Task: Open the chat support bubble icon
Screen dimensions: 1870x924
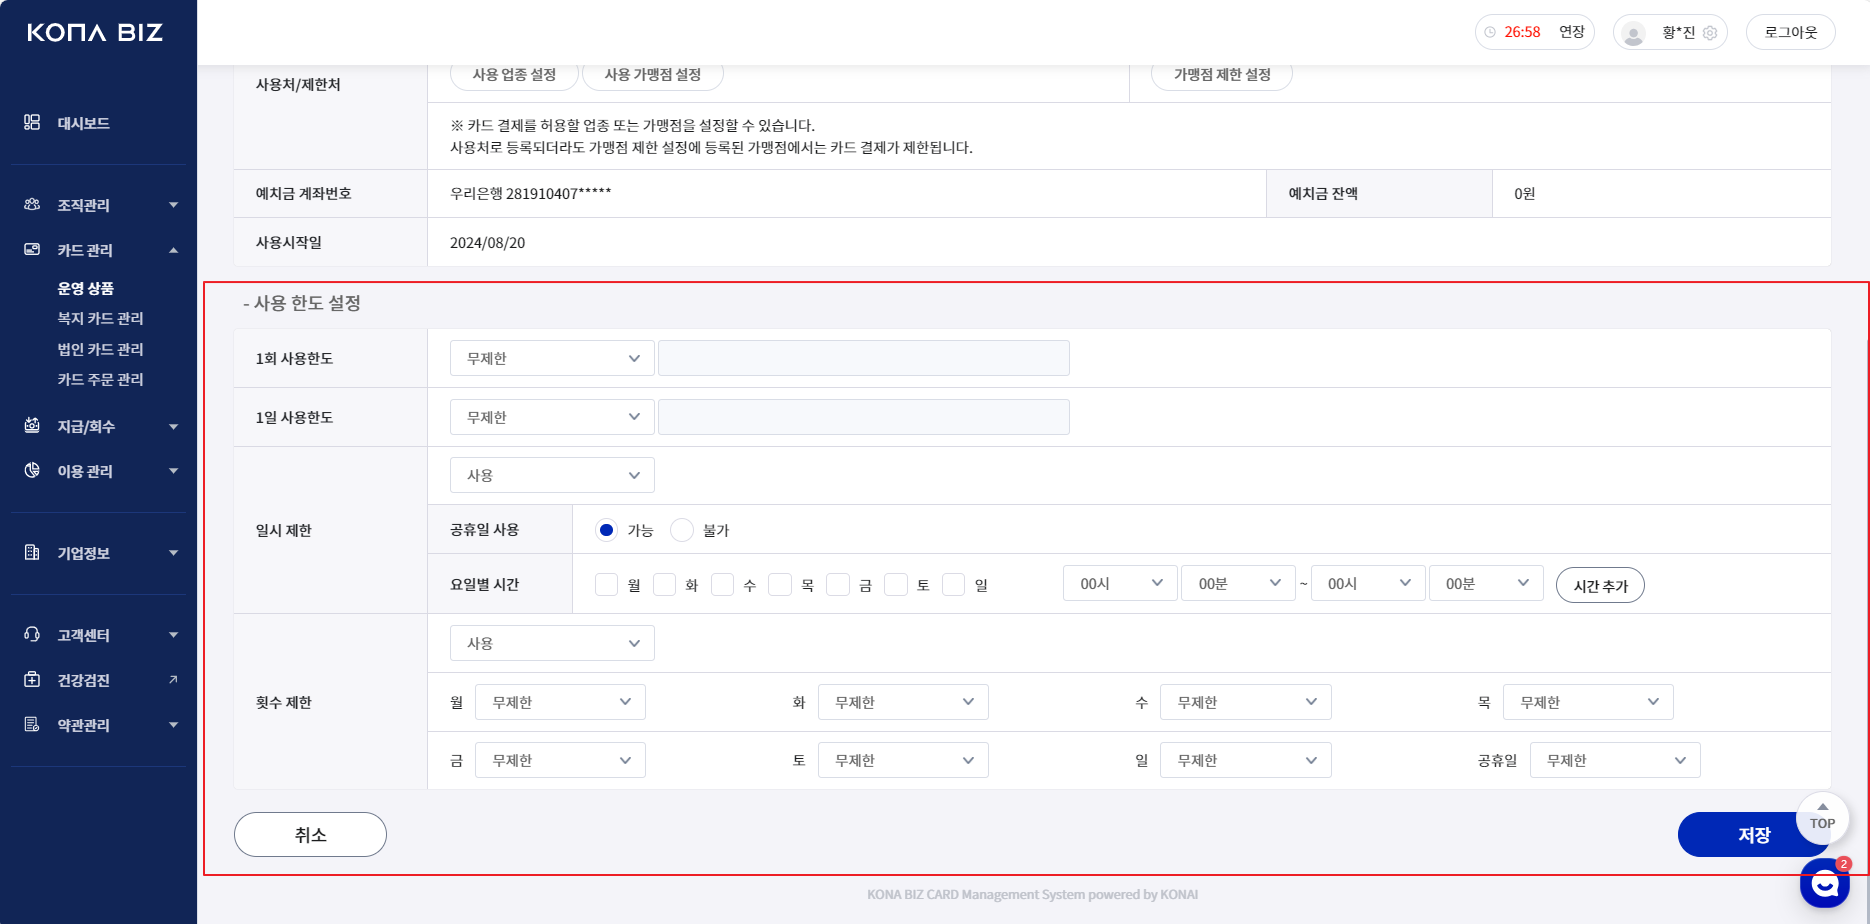Action: pyautogui.click(x=1825, y=883)
